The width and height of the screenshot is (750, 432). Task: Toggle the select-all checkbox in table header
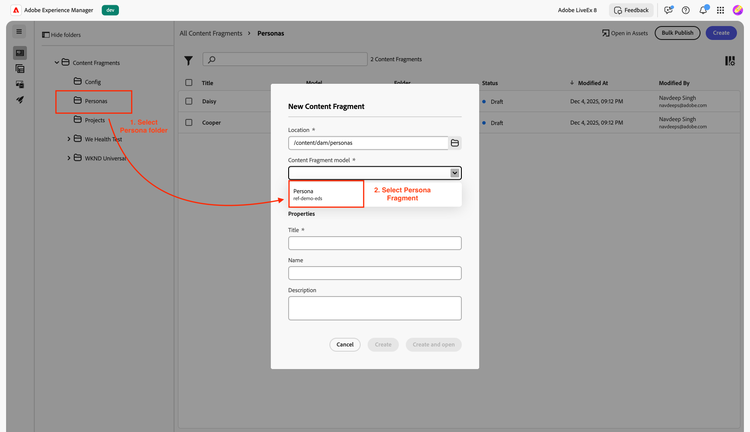point(189,83)
